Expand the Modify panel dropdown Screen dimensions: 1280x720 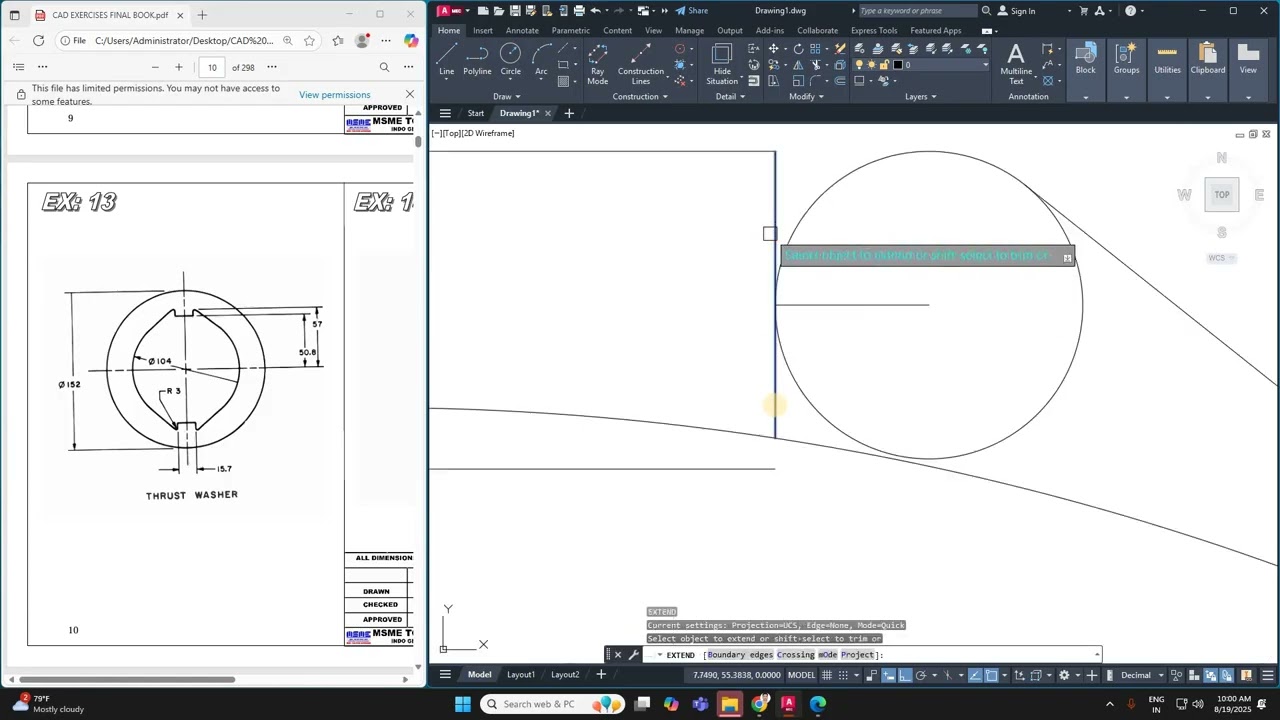pos(807,97)
